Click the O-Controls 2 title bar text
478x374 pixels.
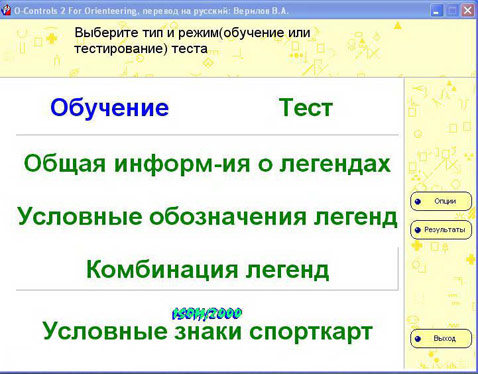(151, 11)
